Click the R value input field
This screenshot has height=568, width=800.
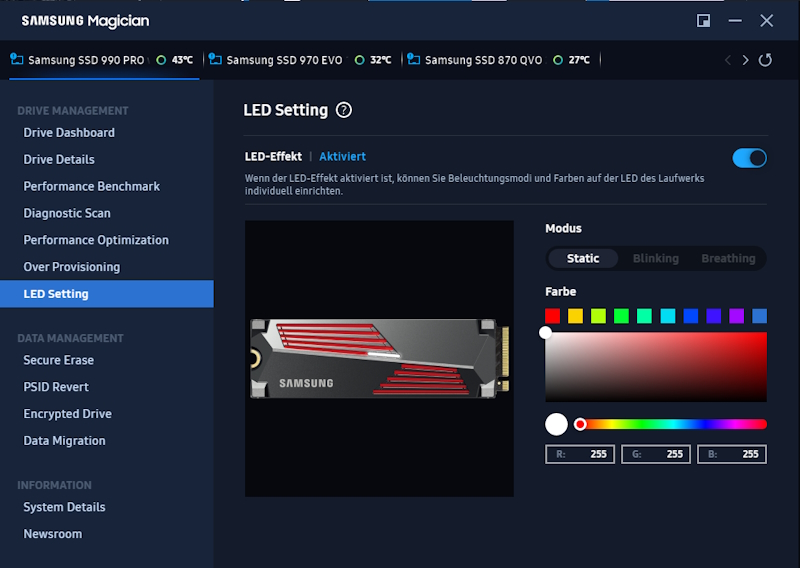pyautogui.click(x=580, y=454)
